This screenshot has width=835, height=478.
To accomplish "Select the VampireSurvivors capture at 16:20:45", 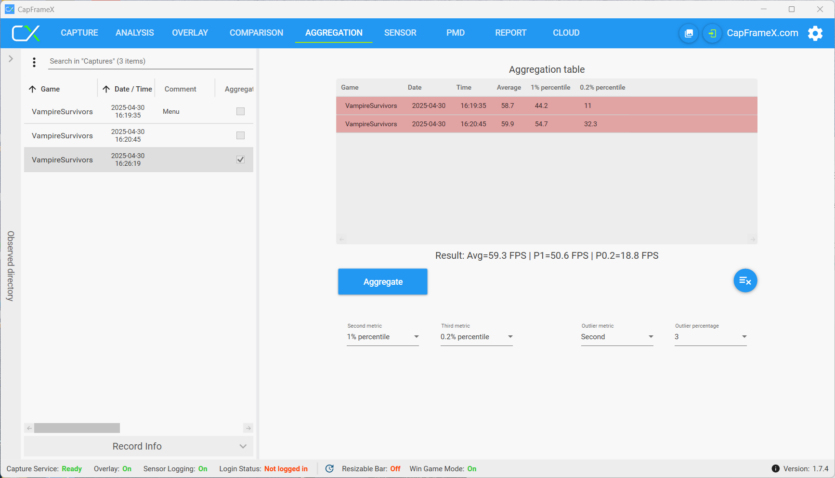I will 138,135.
